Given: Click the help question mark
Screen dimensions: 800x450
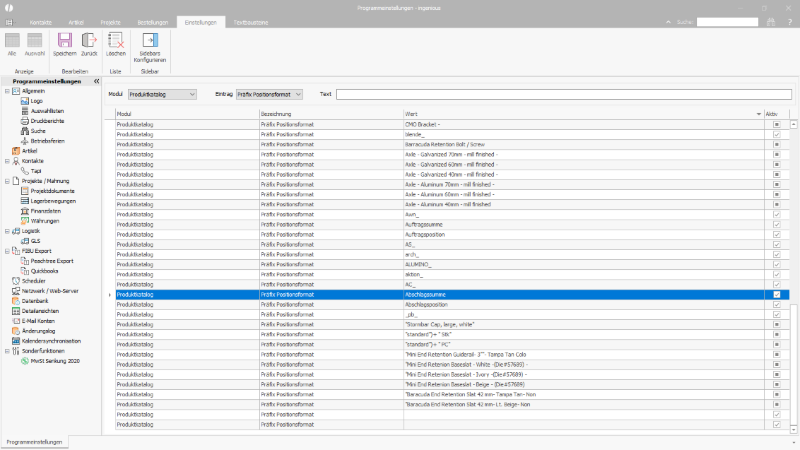Looking at the screenshot, I should click(x=790, y=22).
